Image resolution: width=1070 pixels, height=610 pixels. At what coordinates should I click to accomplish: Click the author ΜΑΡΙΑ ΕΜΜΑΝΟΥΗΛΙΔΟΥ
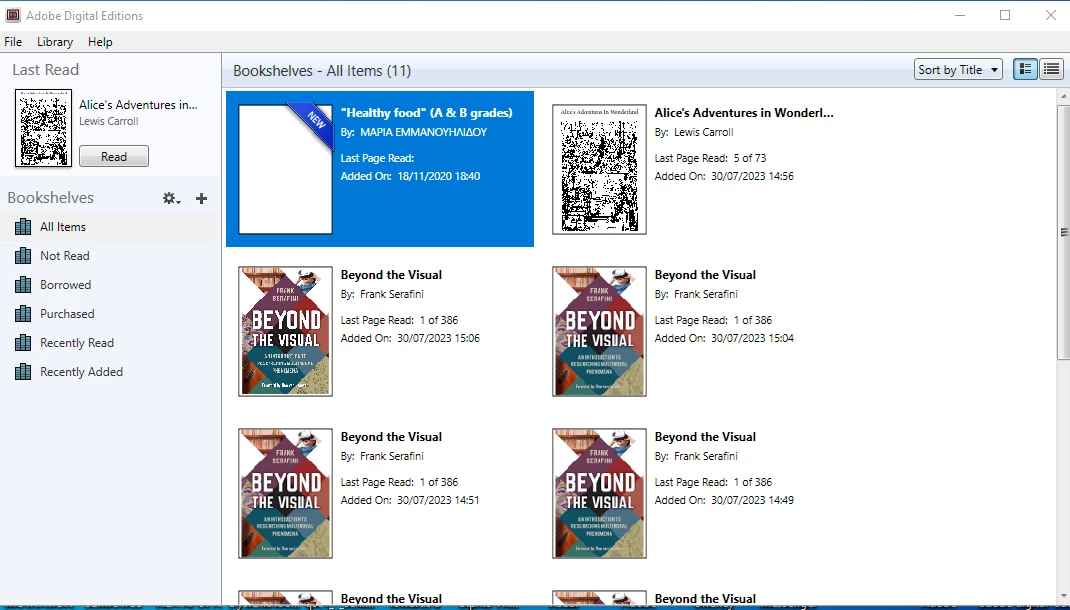[x=424, y=132]
